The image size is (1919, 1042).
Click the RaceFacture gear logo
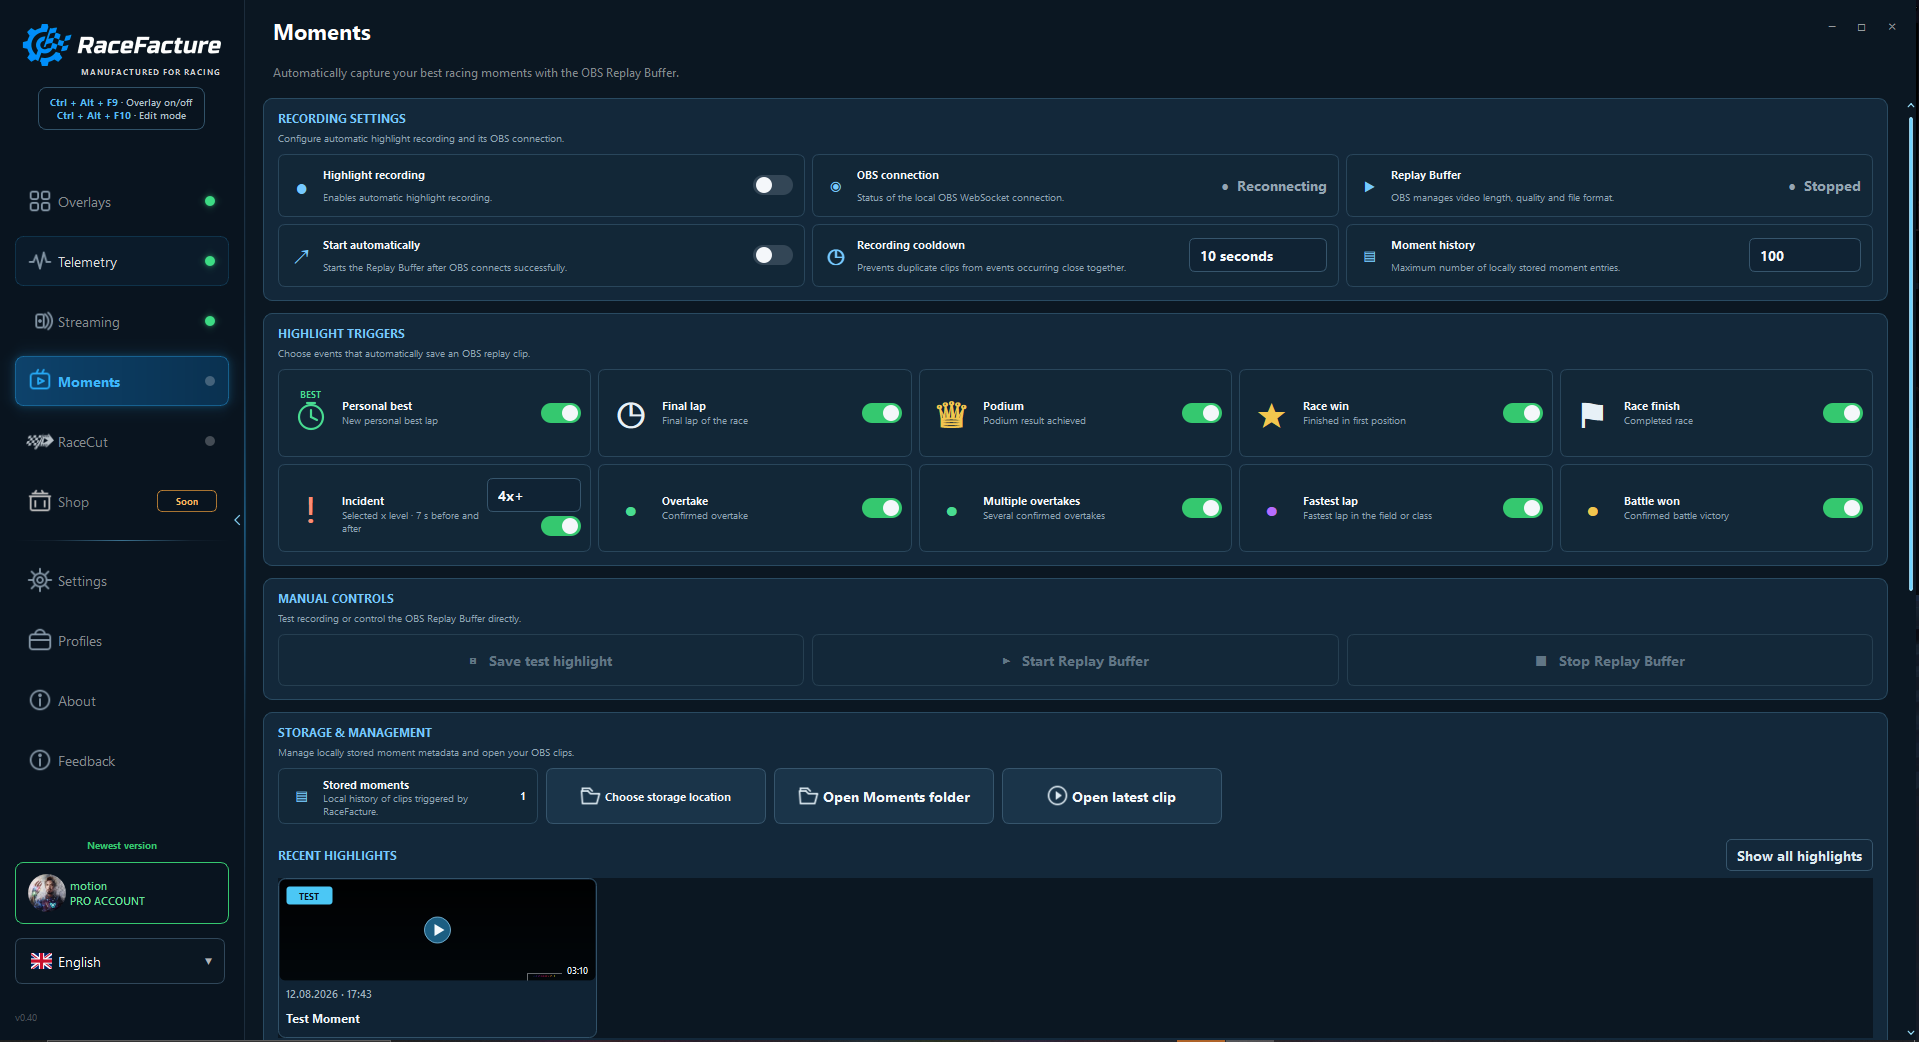click(x=46, y=45)
